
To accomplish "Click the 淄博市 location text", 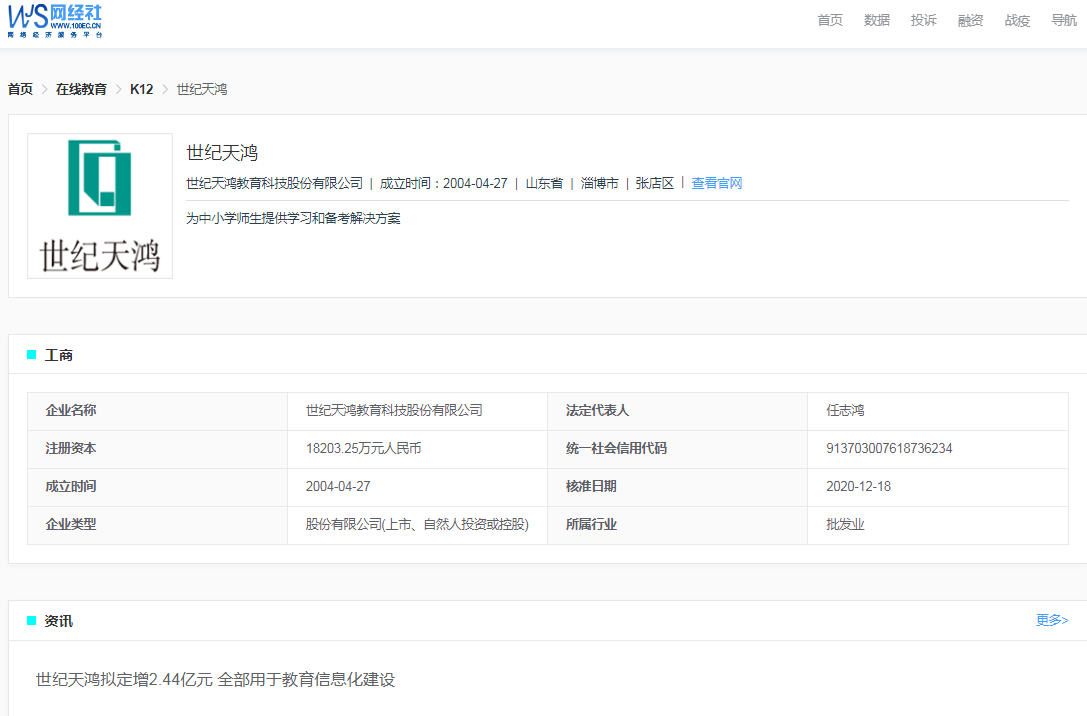I will click(x=600, y=183).
